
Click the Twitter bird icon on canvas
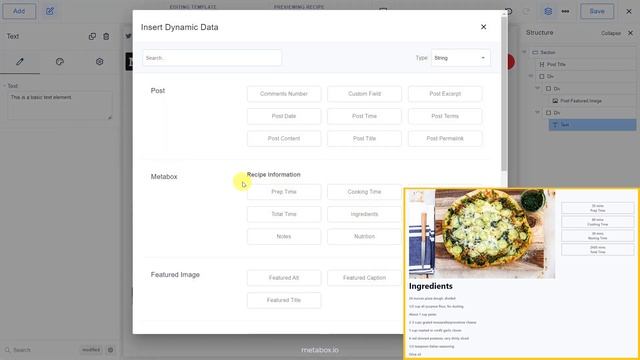(x=129, y=36)
